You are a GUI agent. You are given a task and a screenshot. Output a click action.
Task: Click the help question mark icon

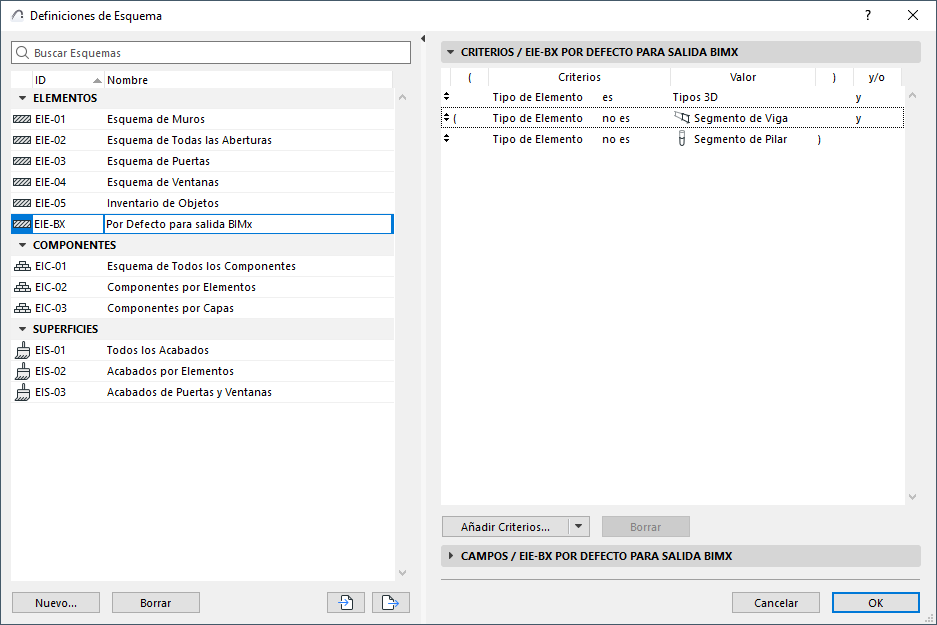[868, 15]
